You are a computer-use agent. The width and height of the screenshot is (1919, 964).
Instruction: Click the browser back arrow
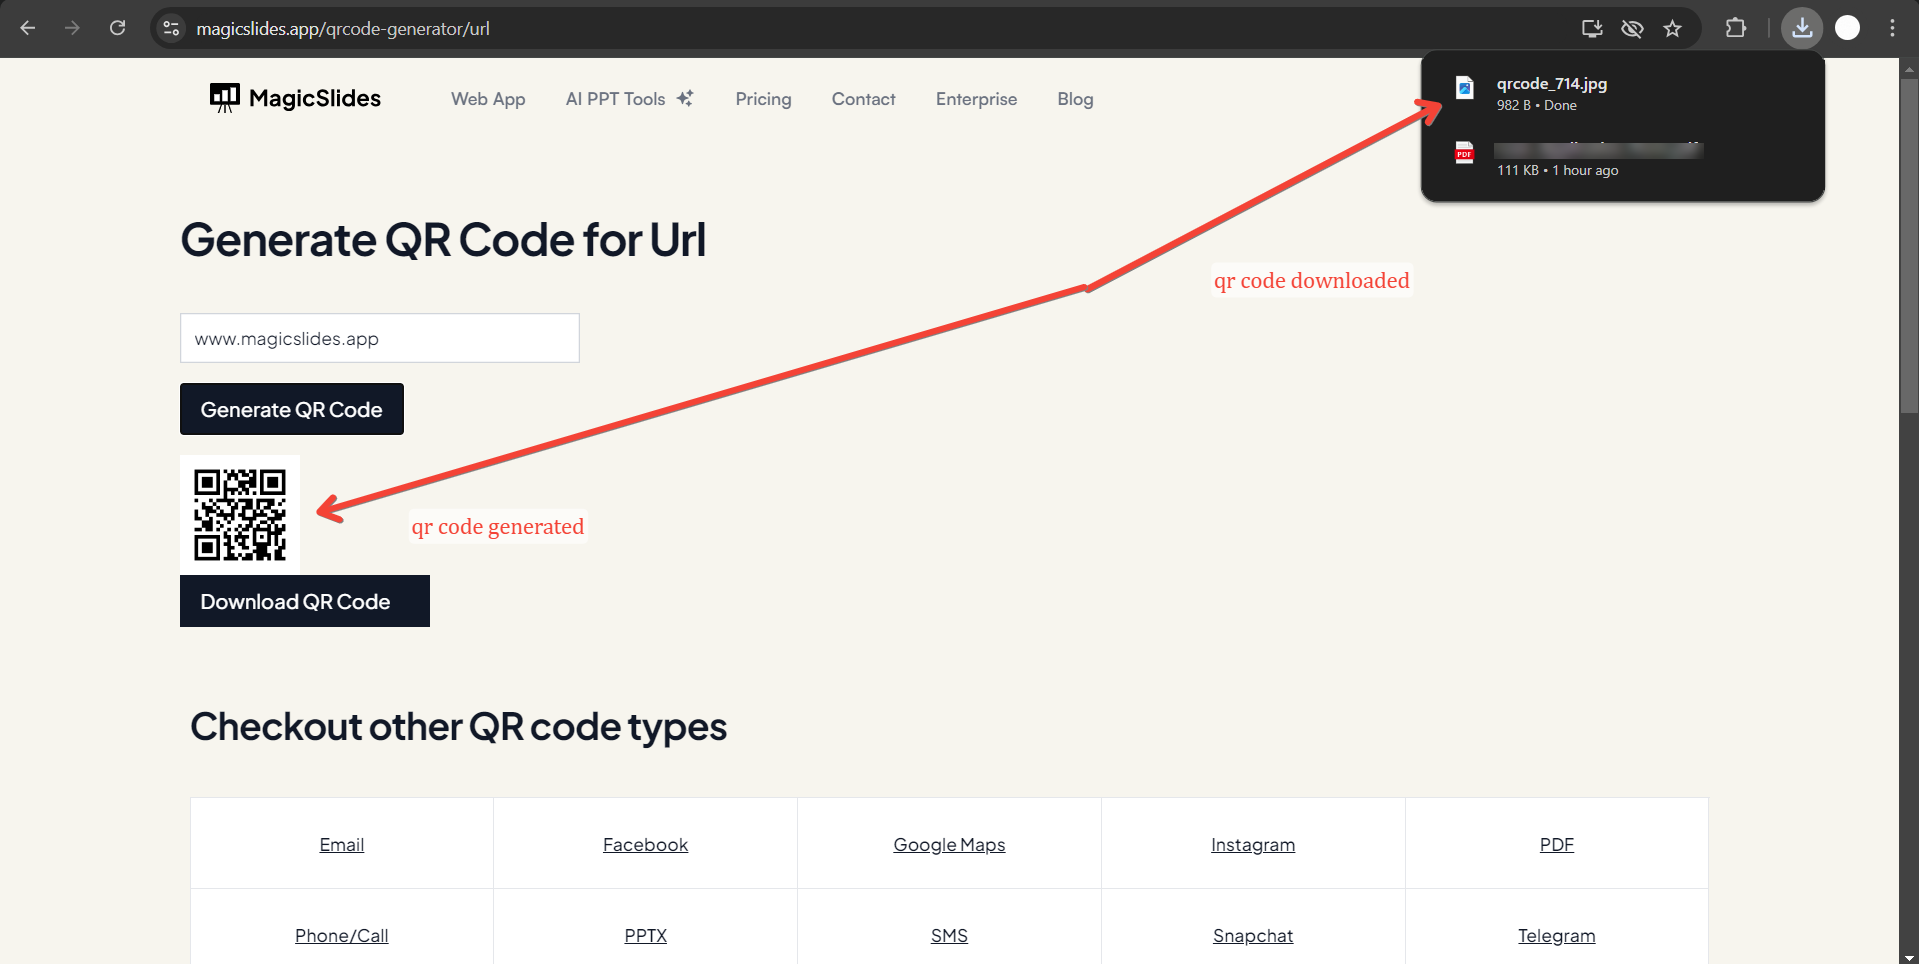click(28, 28)
